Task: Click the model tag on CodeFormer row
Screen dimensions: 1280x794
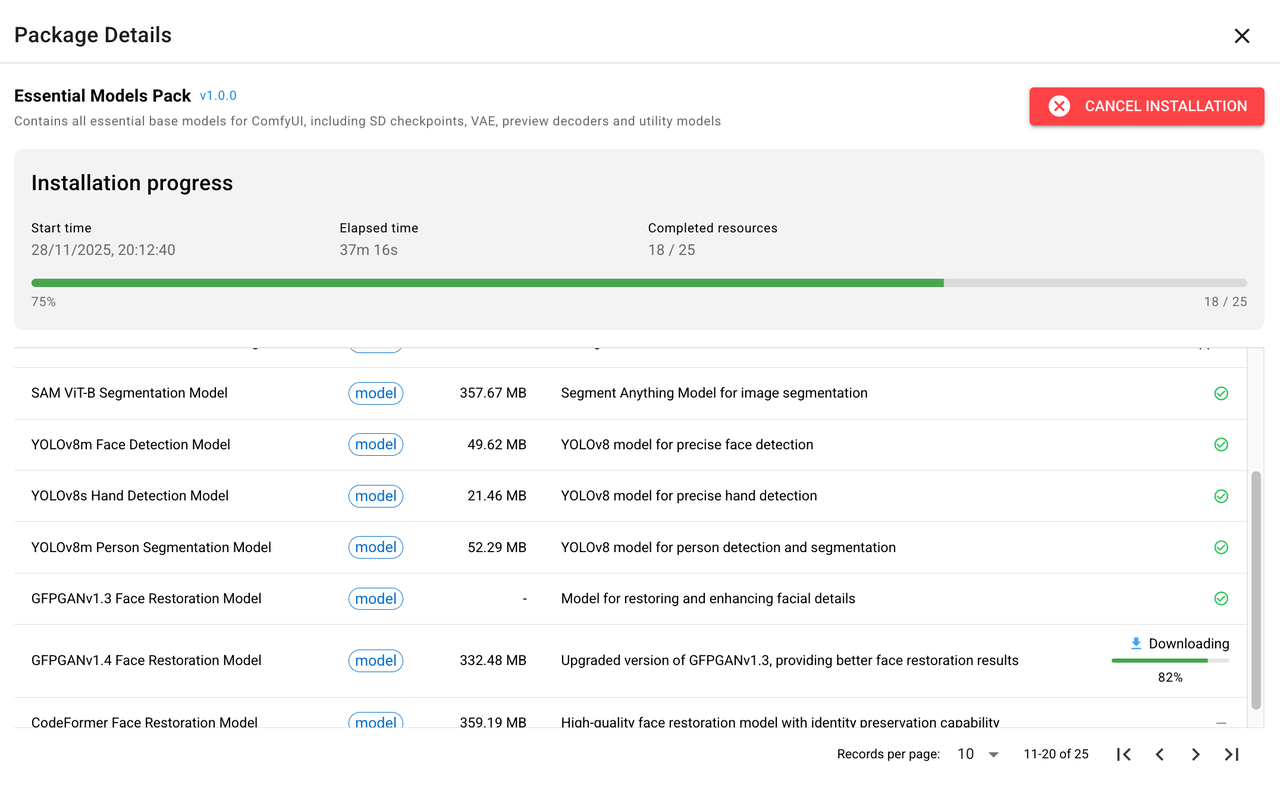Action: point(375,722)
